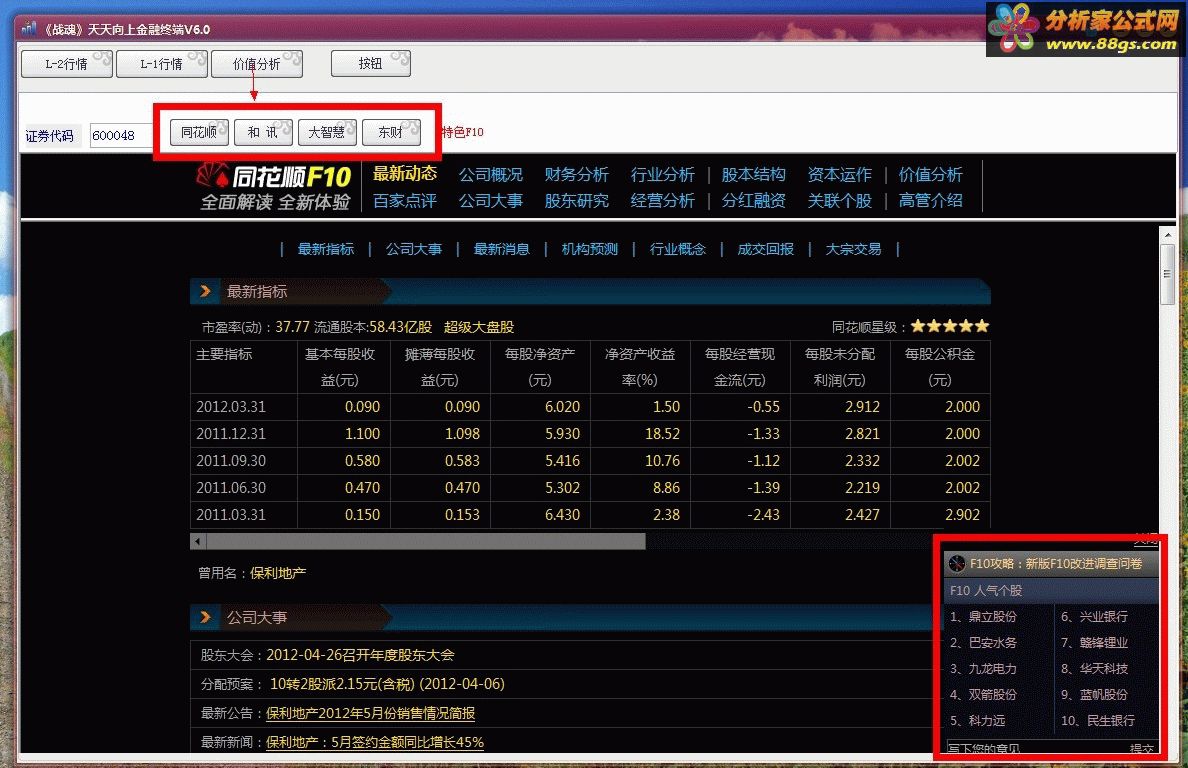Open the 最新动态 tab
This screenshot has width=1188, height=768.
tap(405, 173)
